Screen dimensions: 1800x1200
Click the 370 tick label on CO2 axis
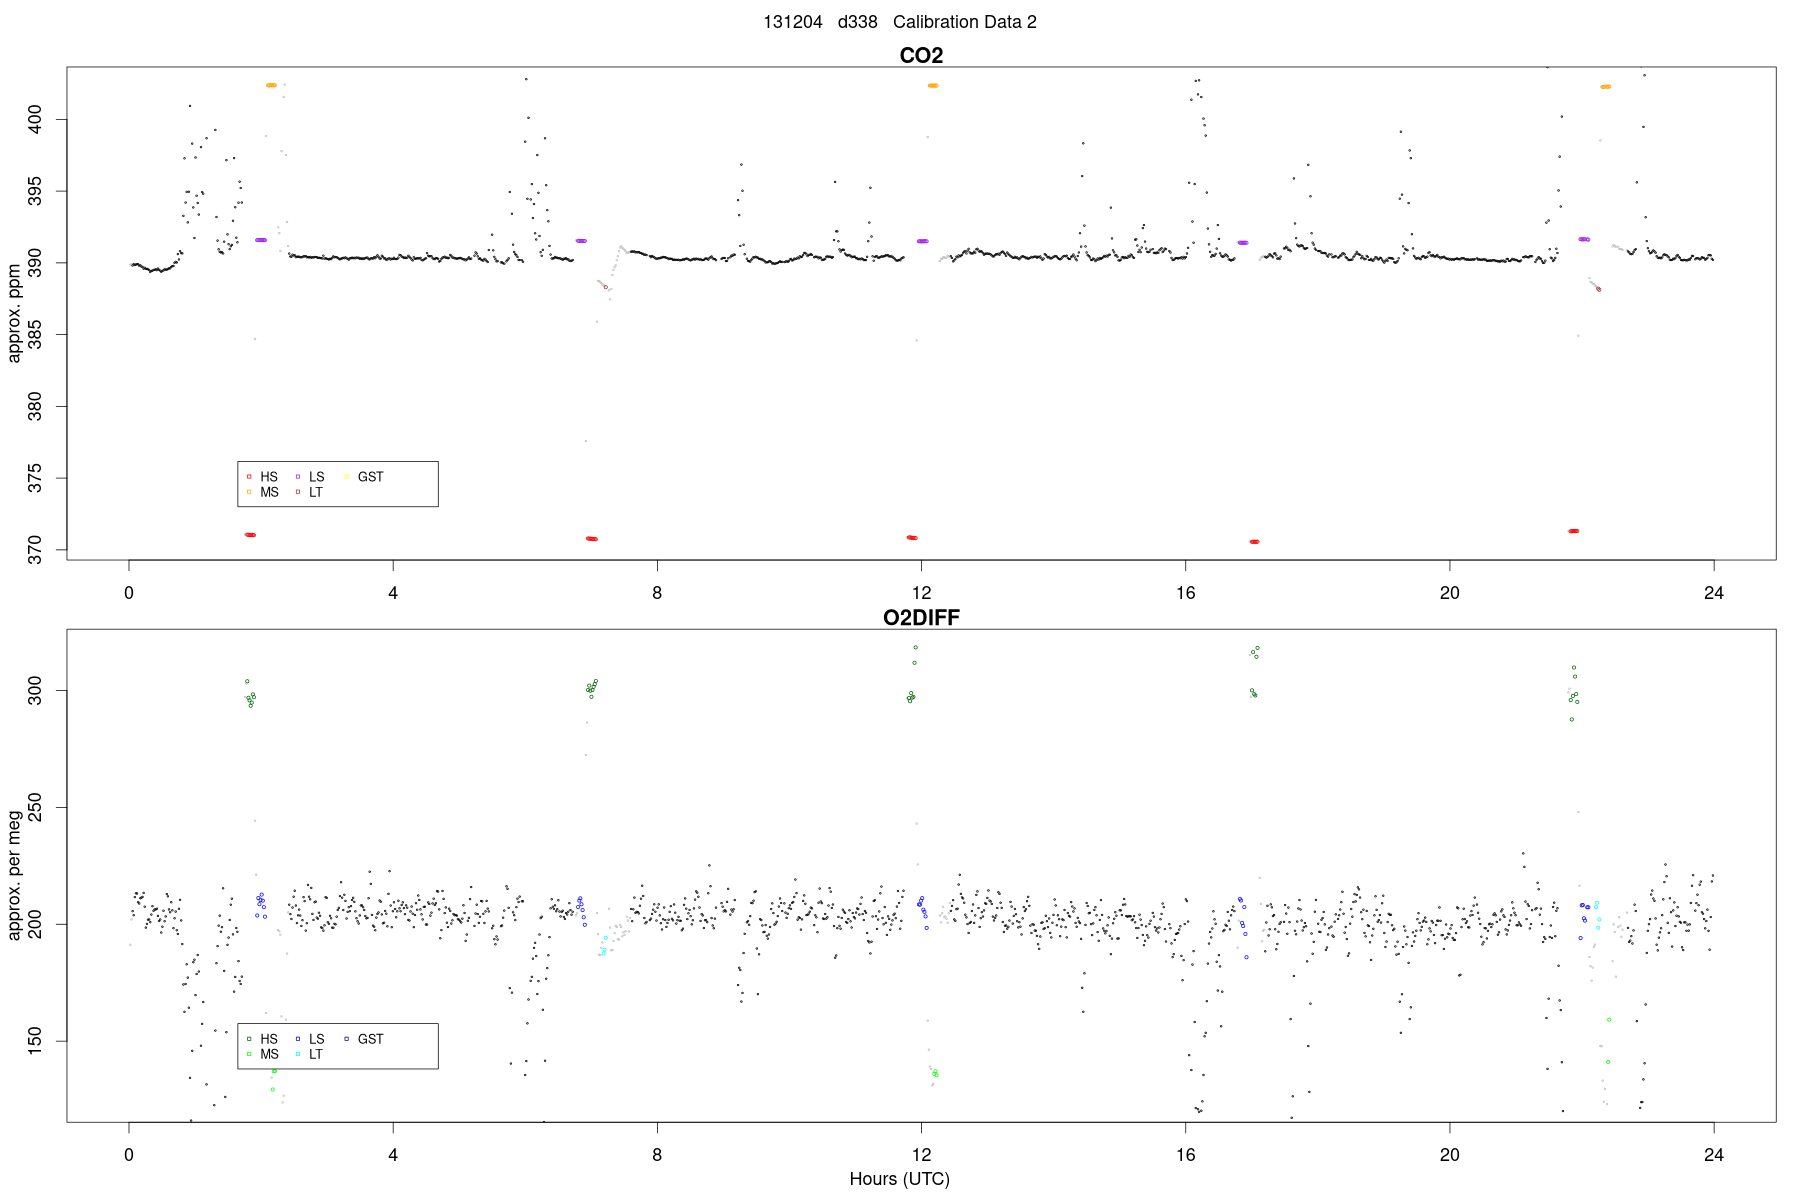click(x=35, y=550)
